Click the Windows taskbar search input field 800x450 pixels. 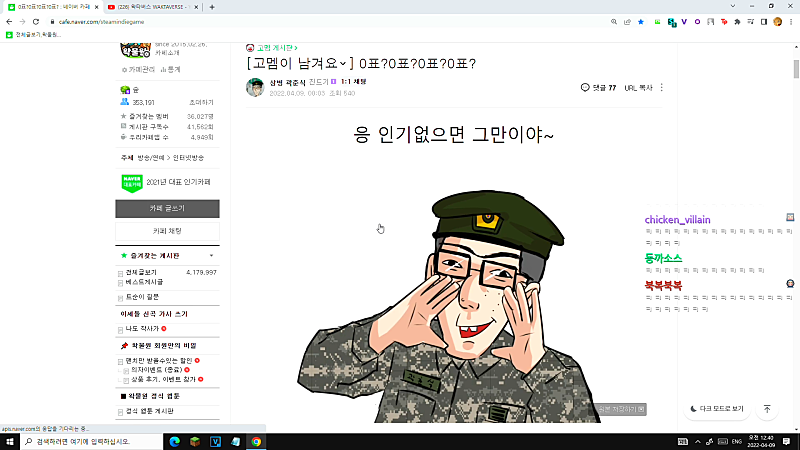[x=92, y=442]
